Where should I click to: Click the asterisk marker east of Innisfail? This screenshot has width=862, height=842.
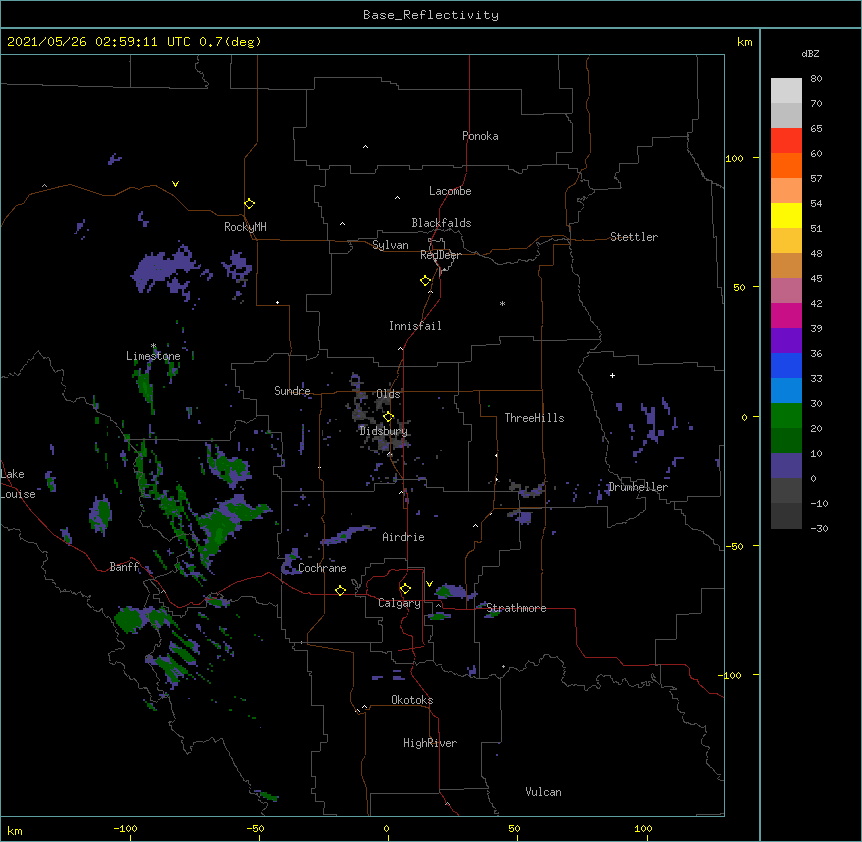pos(502,303)
